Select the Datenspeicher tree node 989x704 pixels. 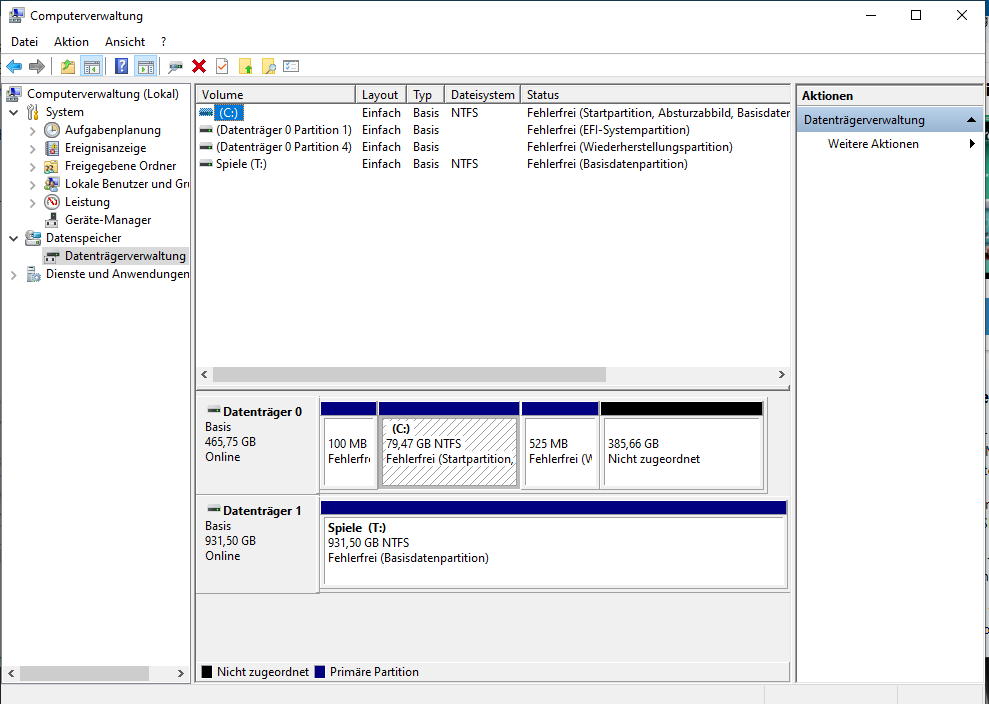[83, 238]
